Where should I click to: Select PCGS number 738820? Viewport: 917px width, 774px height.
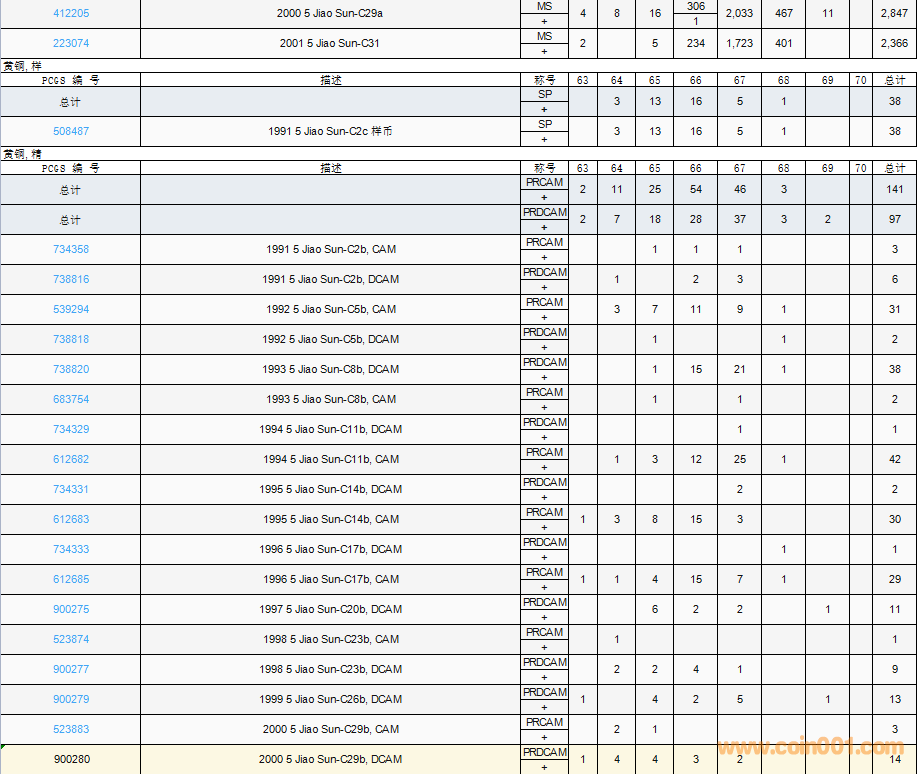click(70, 369)
